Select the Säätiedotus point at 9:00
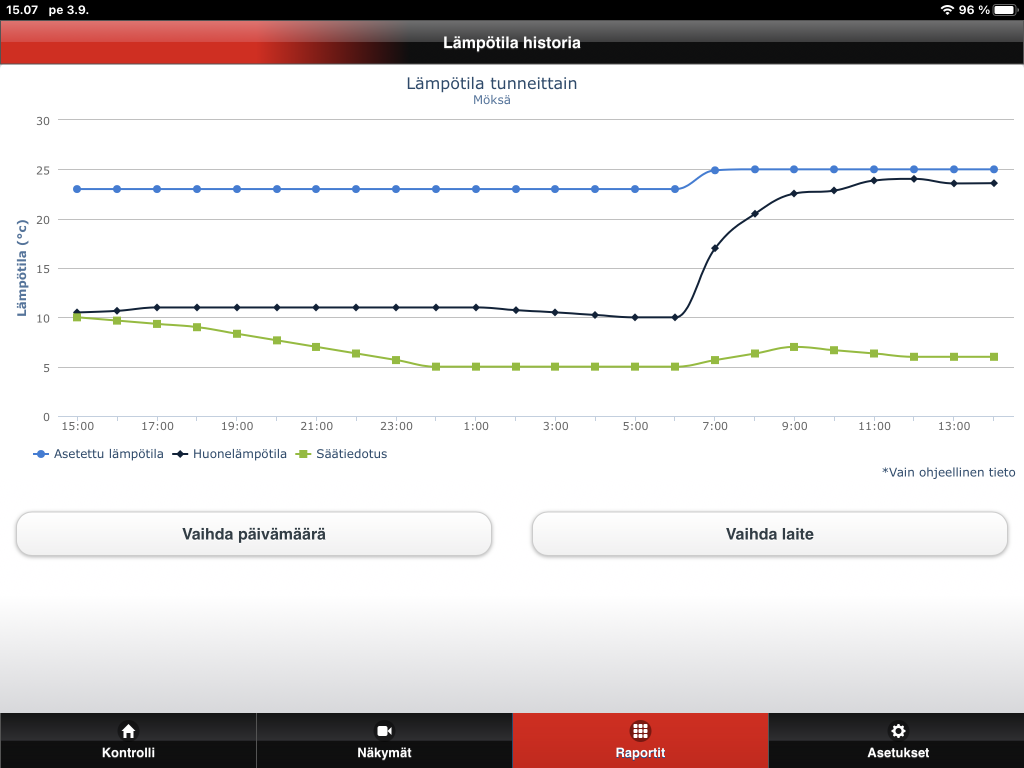The width and height of the screenshot is (1024, 768). click(x=794, y=347)
